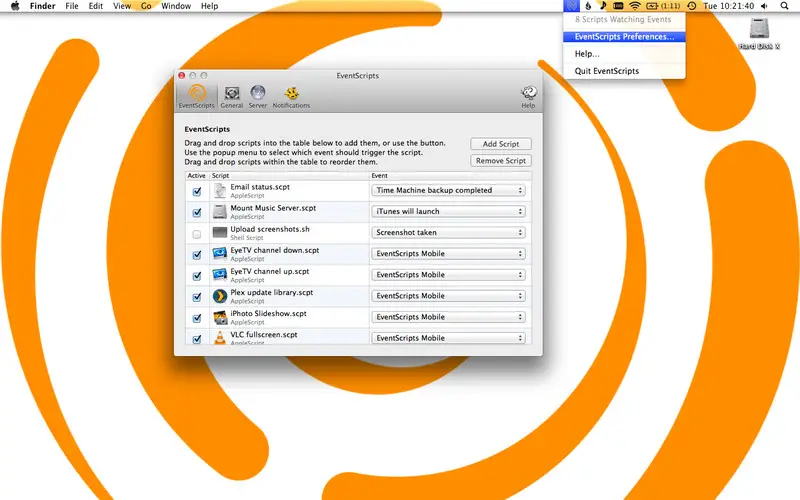This screenshot has width=800, height=500.
Task: Open the Time Machine backup completed event popup
Action: (x=448, y=190)
